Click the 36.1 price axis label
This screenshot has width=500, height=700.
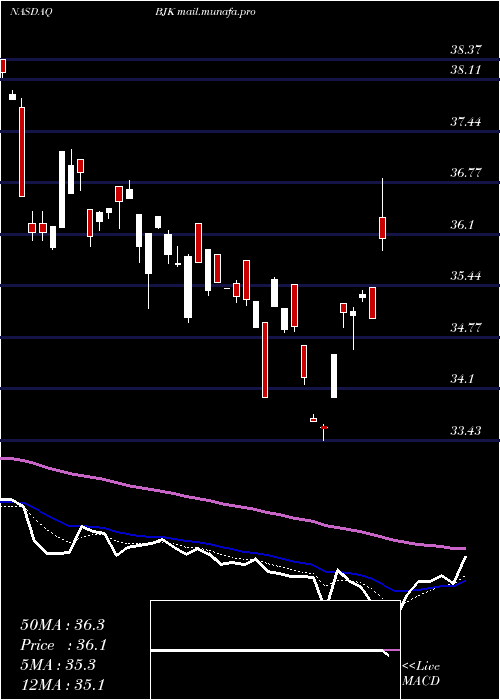pyautogui.click(x=462, y=225)
